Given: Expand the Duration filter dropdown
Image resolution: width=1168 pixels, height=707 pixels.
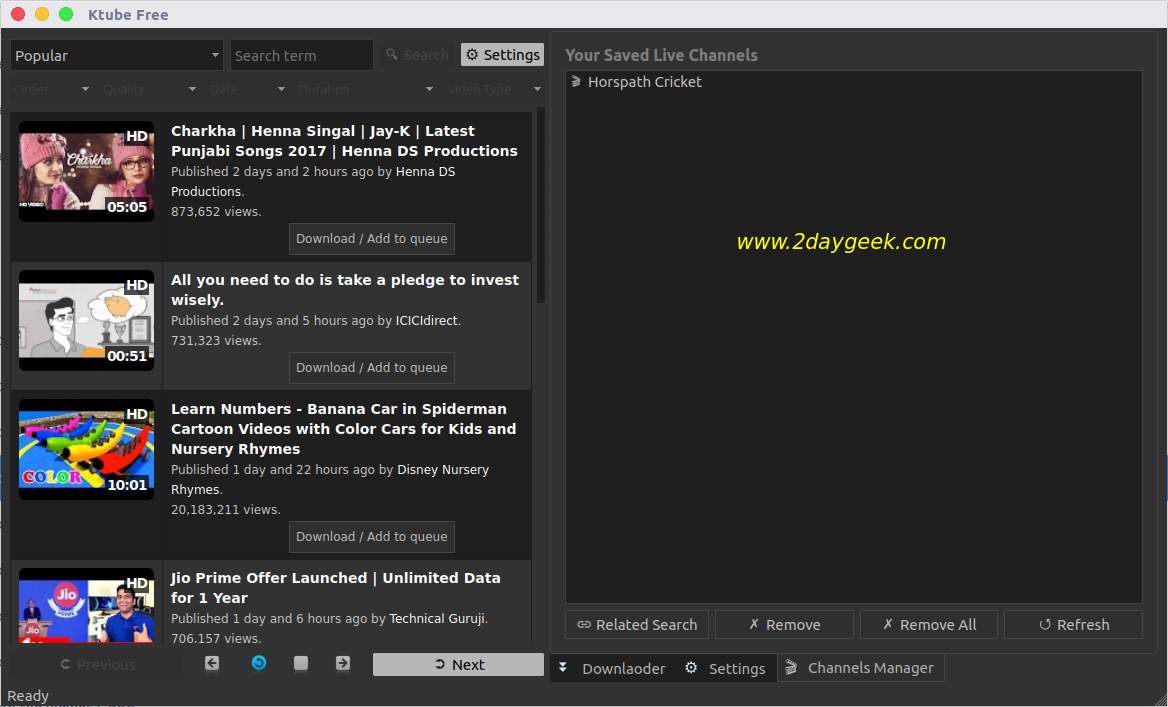Looking at the screenshot, I should point(366,89).
